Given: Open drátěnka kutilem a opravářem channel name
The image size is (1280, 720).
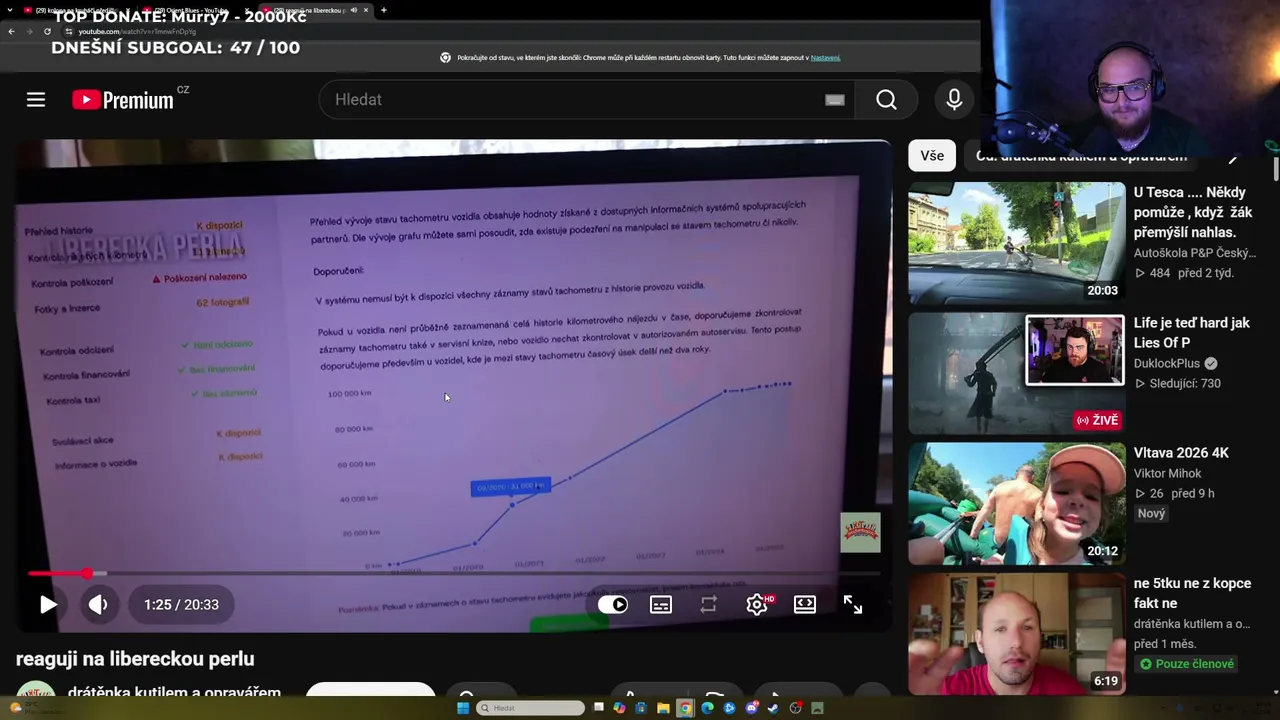Looking at the screenshot, I should click(174, 694).
